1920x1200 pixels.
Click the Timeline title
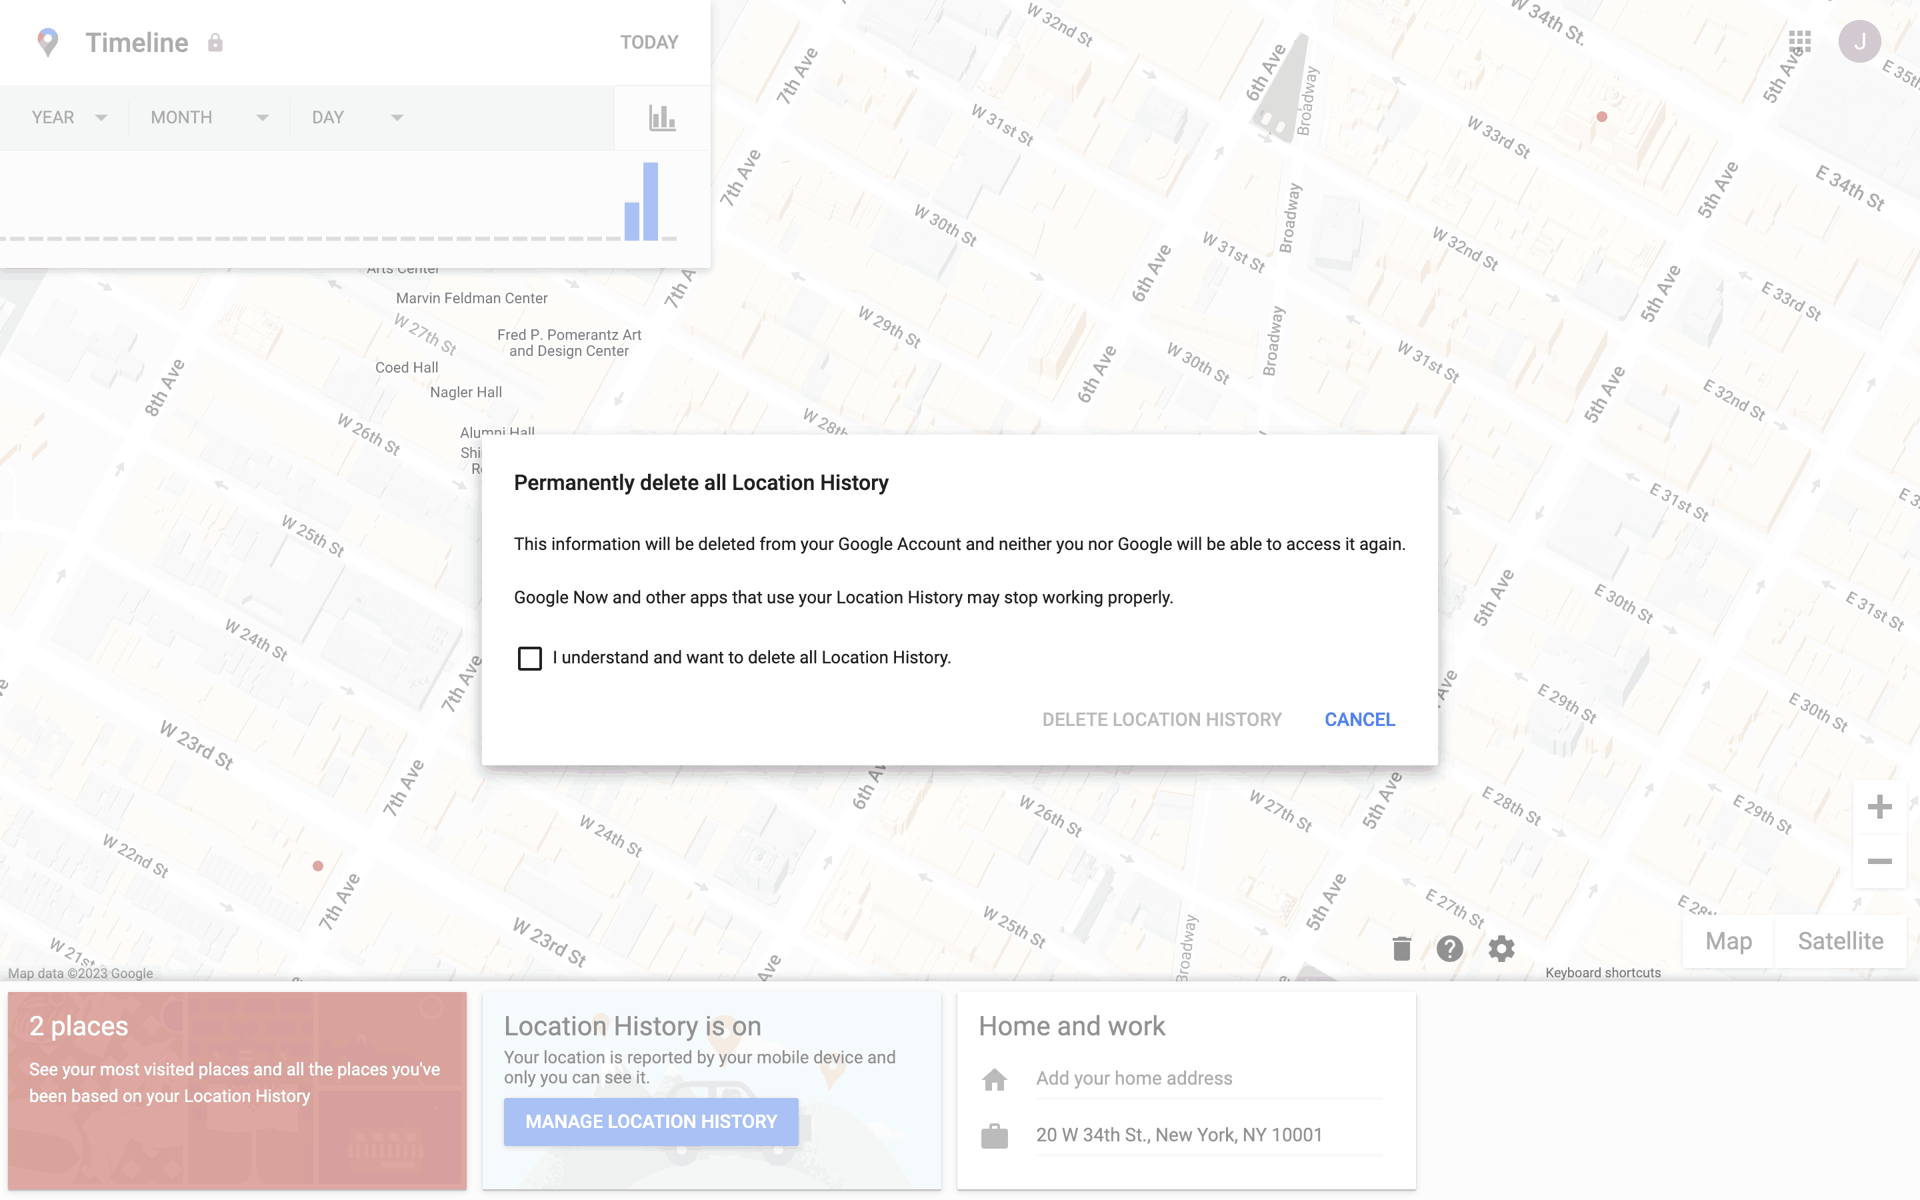point(137,42)
